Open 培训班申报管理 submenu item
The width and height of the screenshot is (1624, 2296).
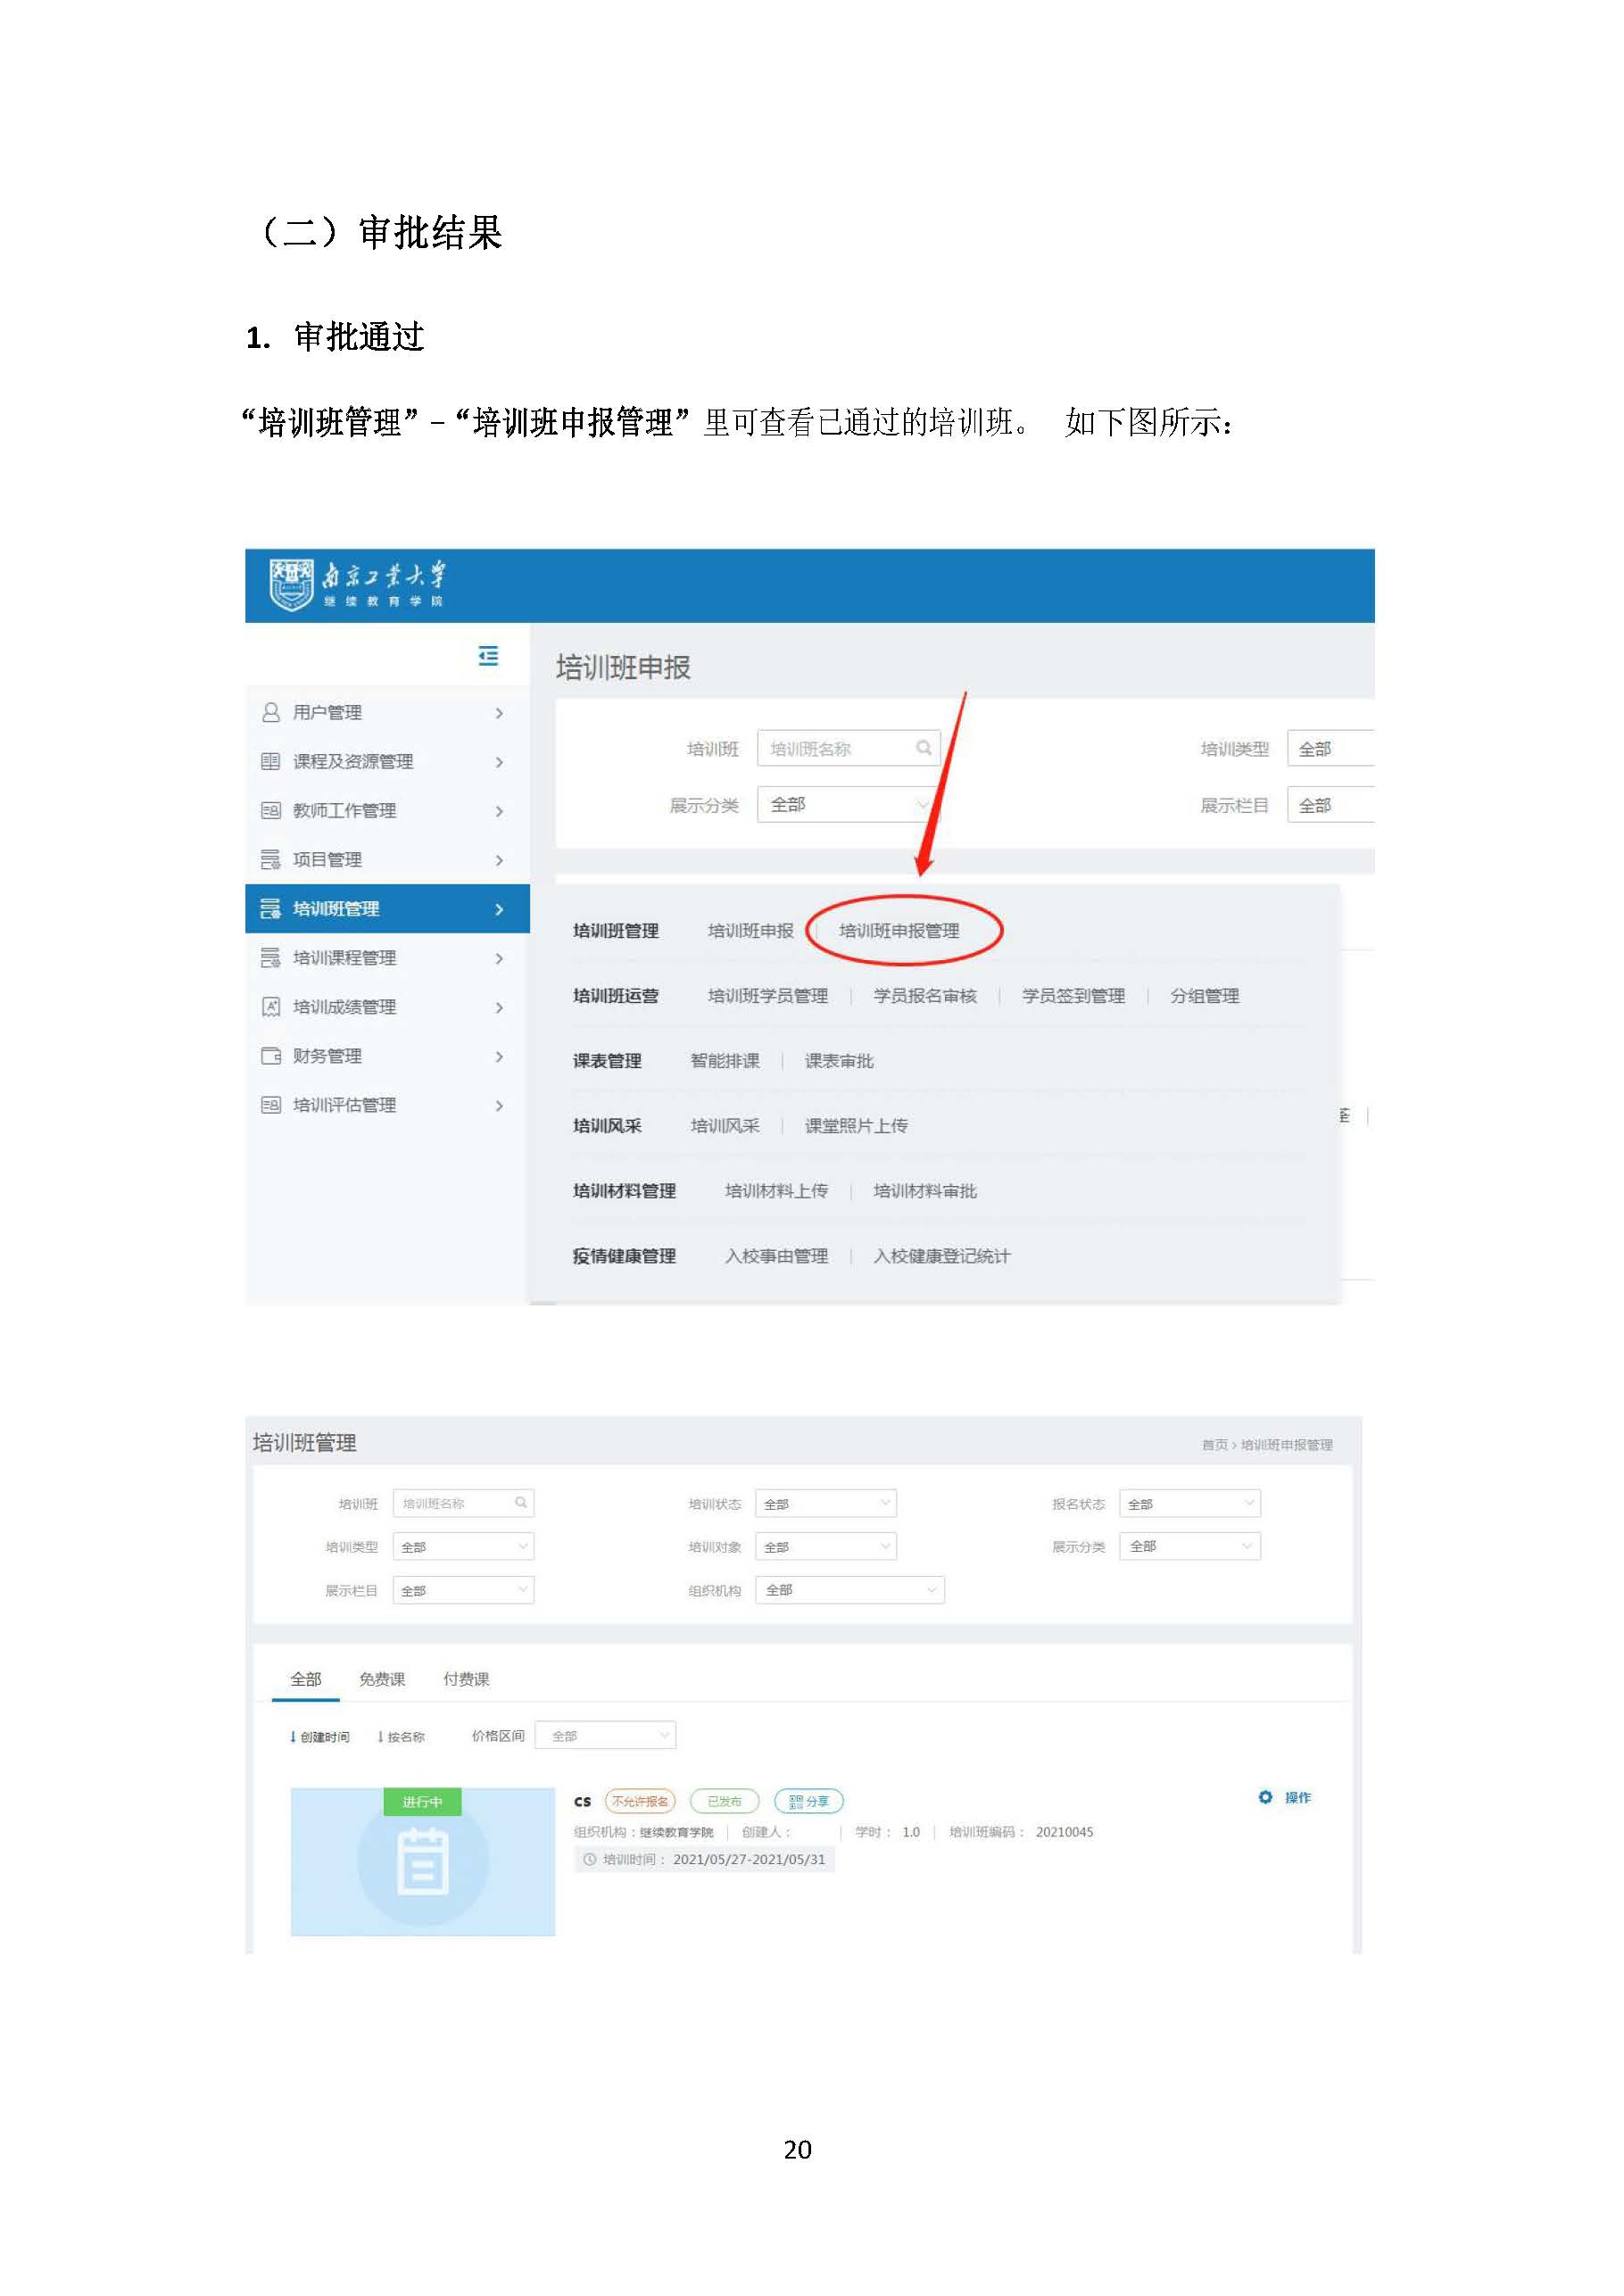899,930
